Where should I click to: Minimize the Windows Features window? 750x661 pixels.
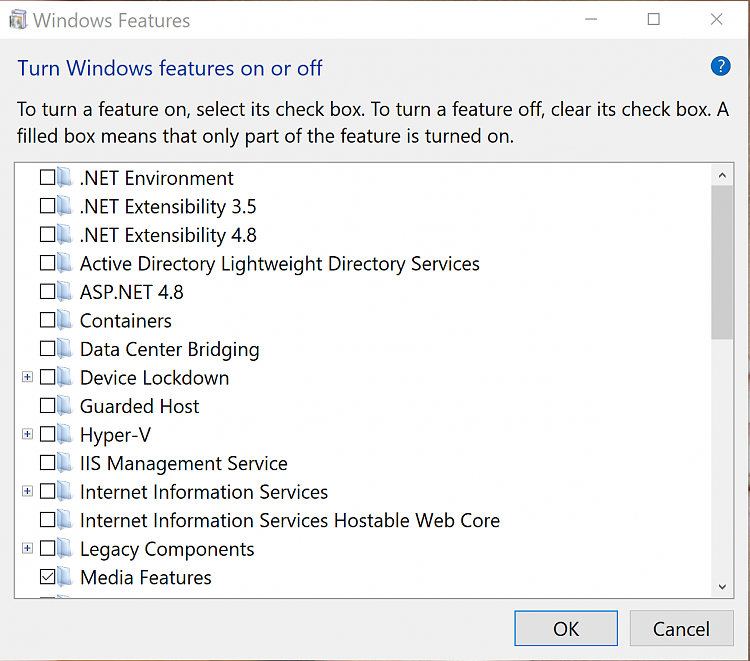pyautogui.click(x=591, y=19)
